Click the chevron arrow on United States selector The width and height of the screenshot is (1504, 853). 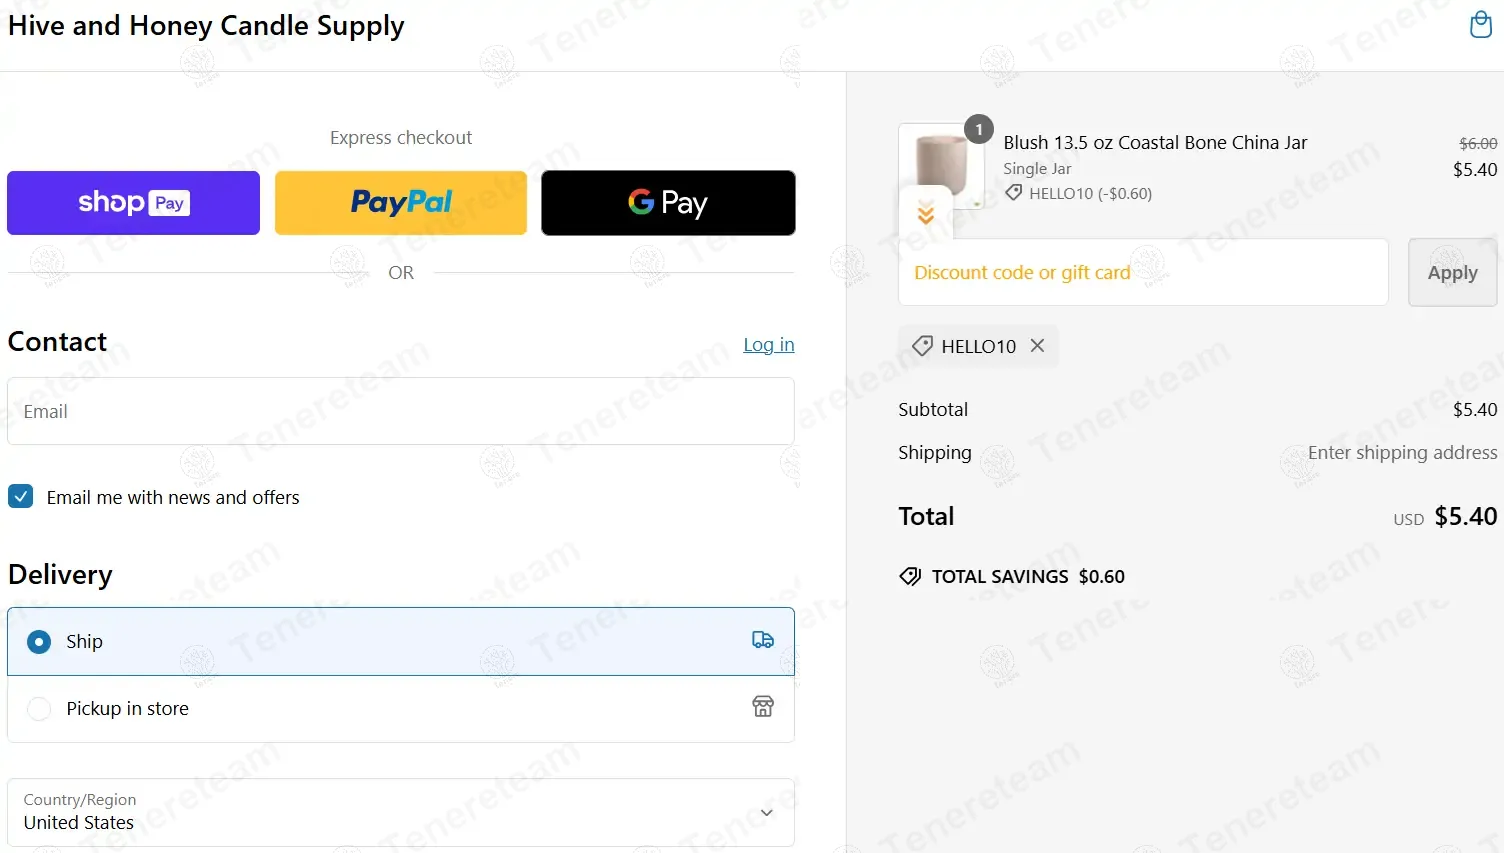click(767, 813)
